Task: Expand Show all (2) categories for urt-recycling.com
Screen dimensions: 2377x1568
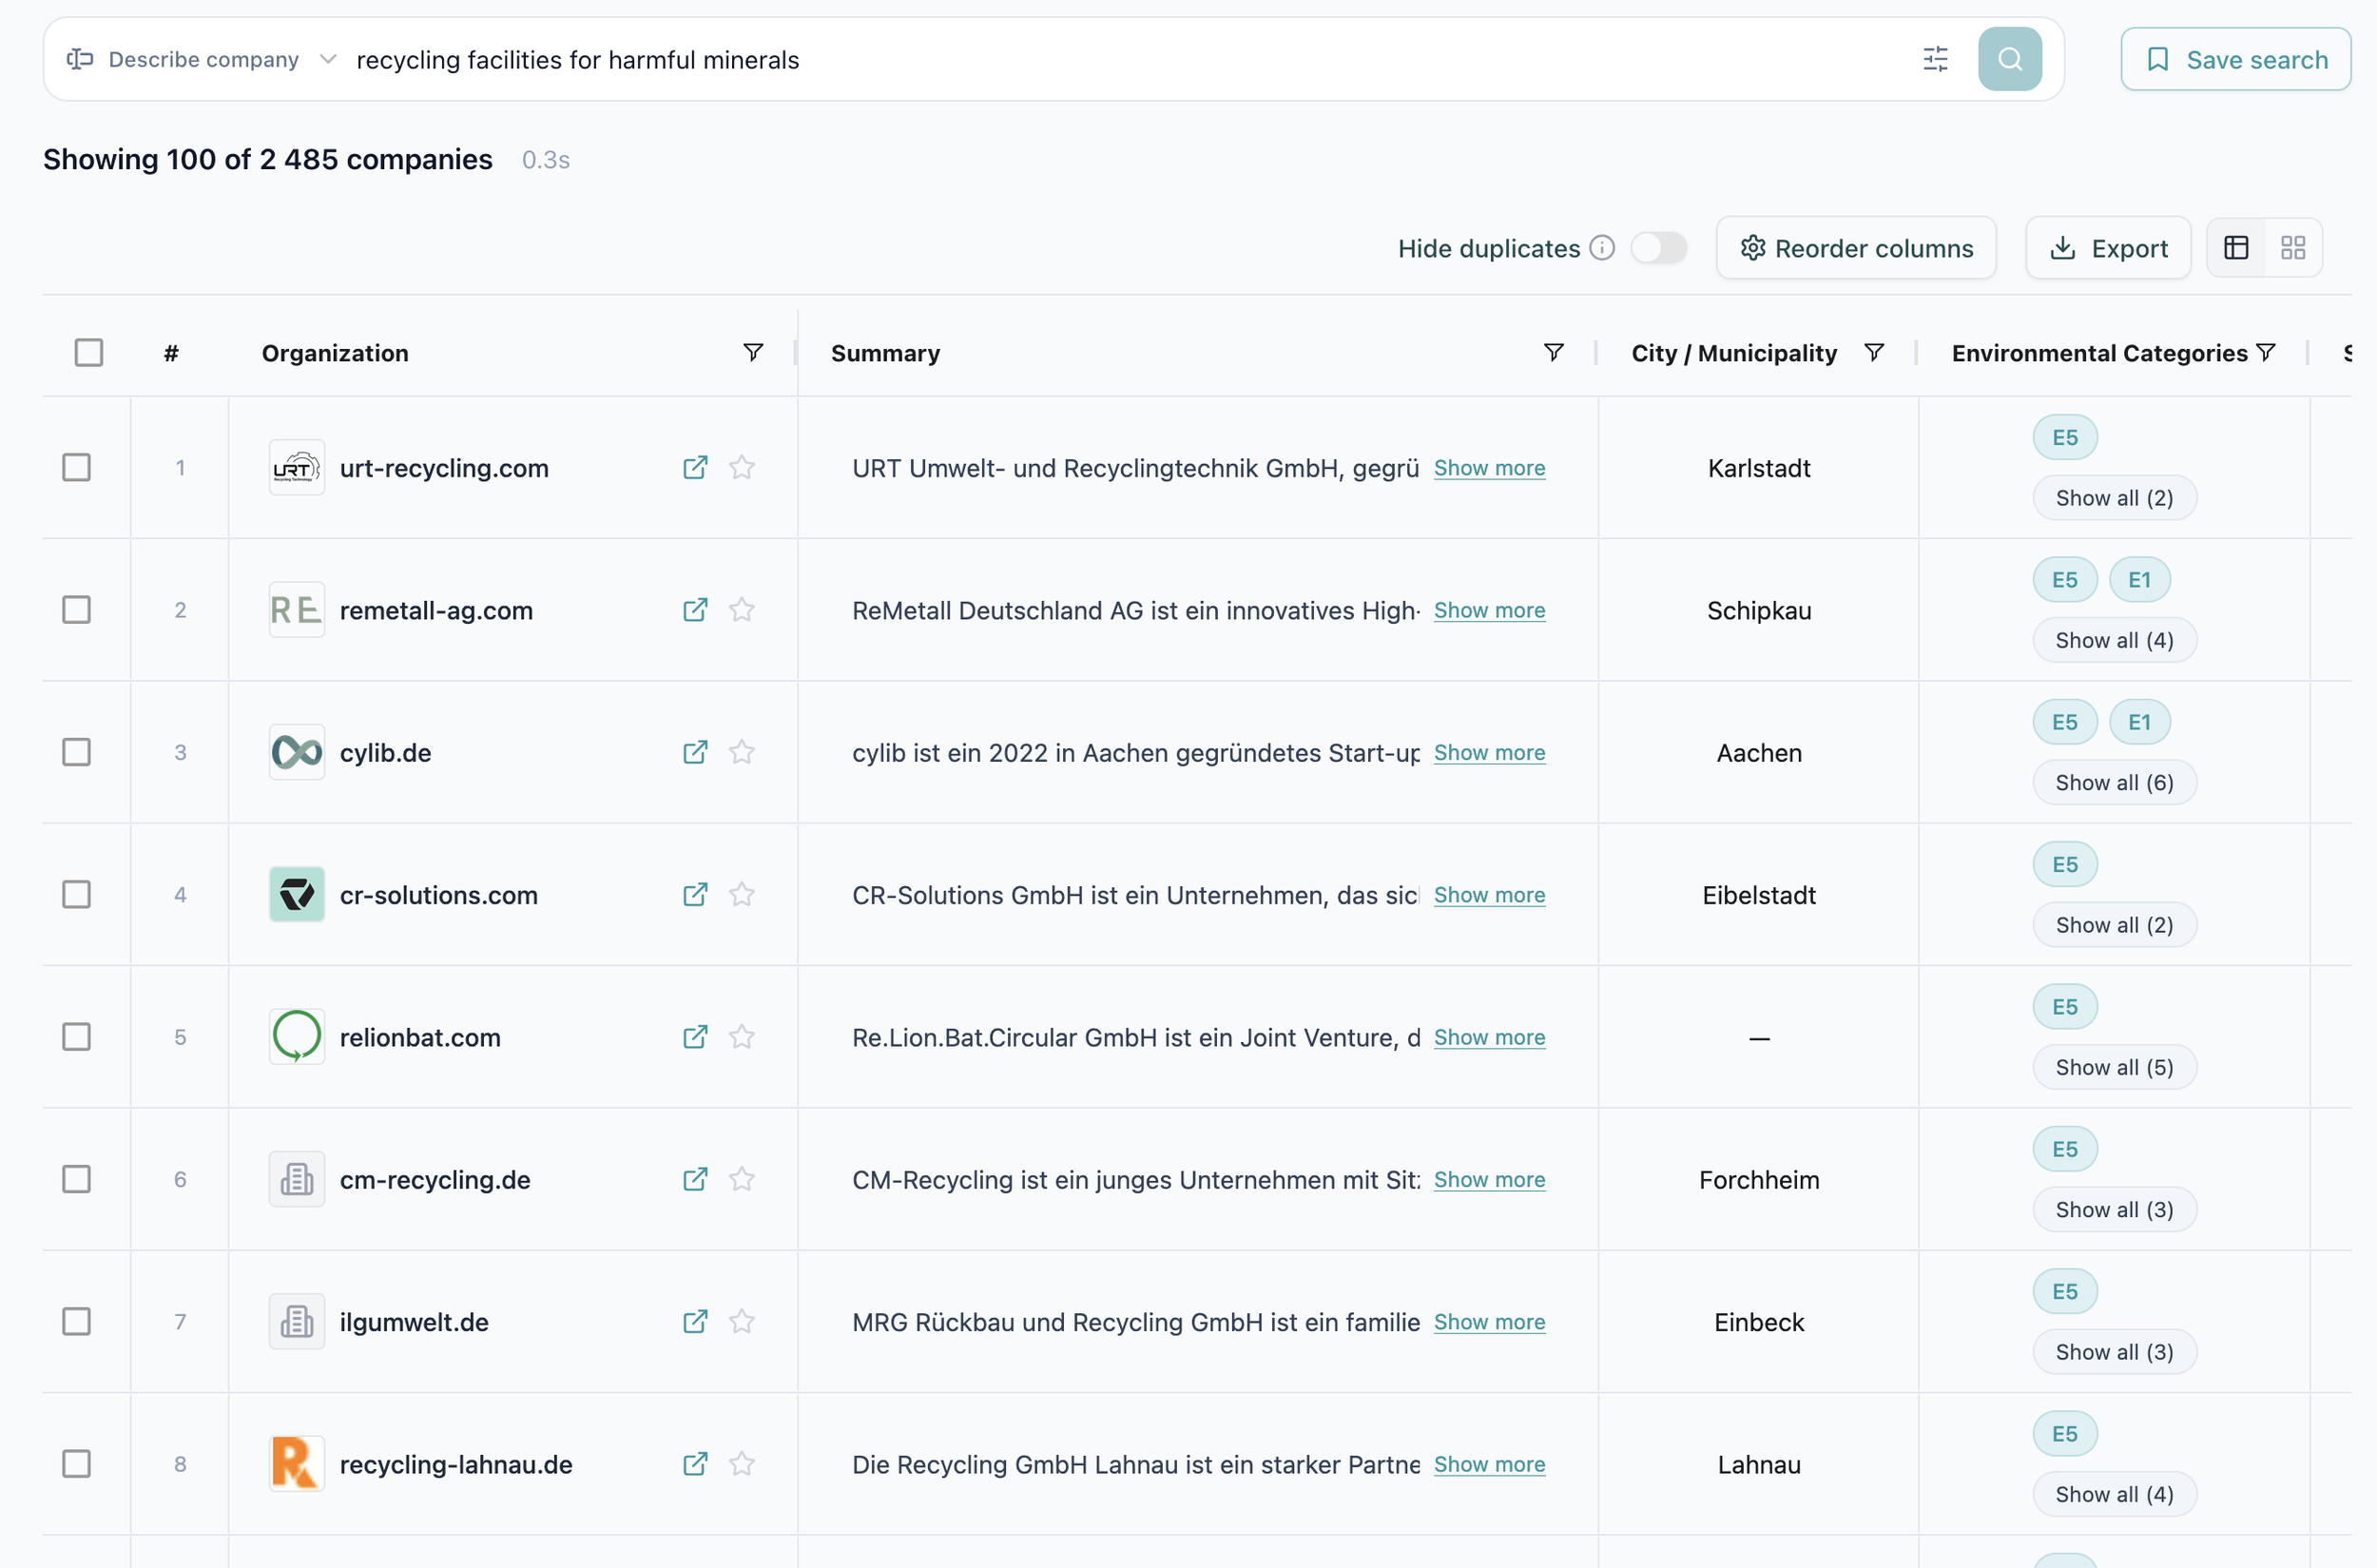Action: pos(2114,497)
